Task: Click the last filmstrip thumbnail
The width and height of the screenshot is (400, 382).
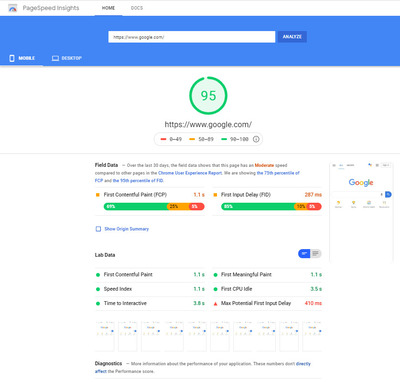Action: [312, 336]
